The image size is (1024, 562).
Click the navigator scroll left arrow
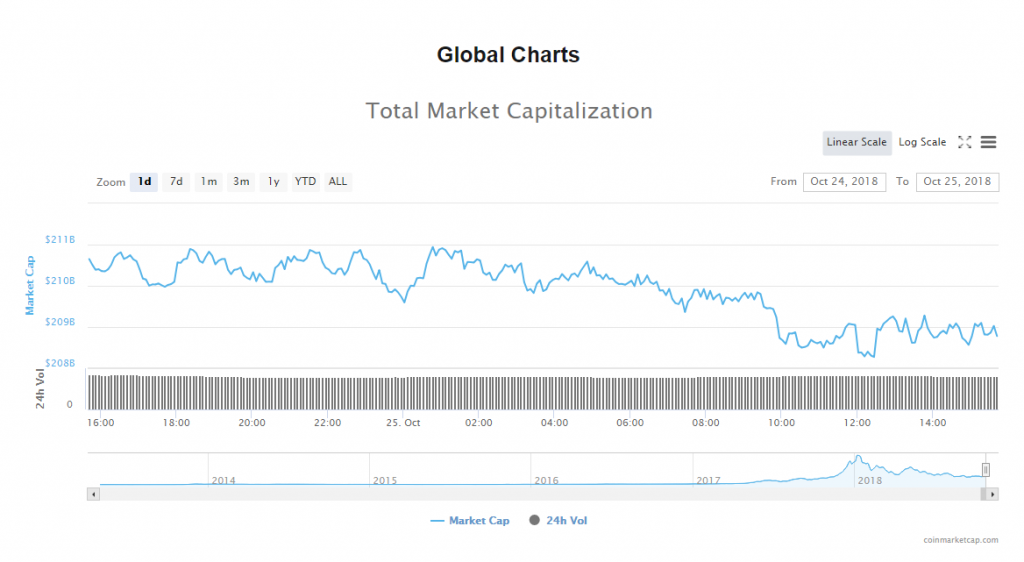(x=94, y=494)
